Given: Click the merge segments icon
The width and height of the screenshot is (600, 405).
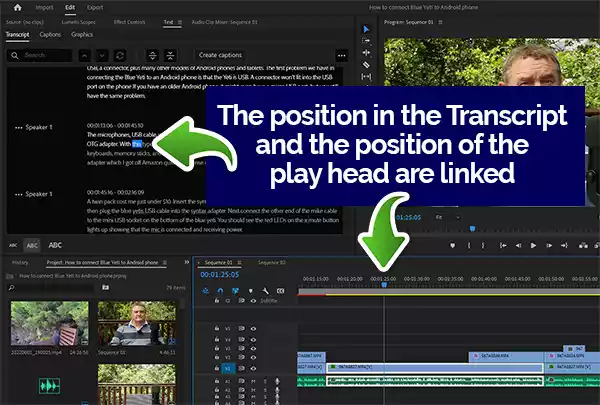Looking at the screenshot, I should click(170, 56).
